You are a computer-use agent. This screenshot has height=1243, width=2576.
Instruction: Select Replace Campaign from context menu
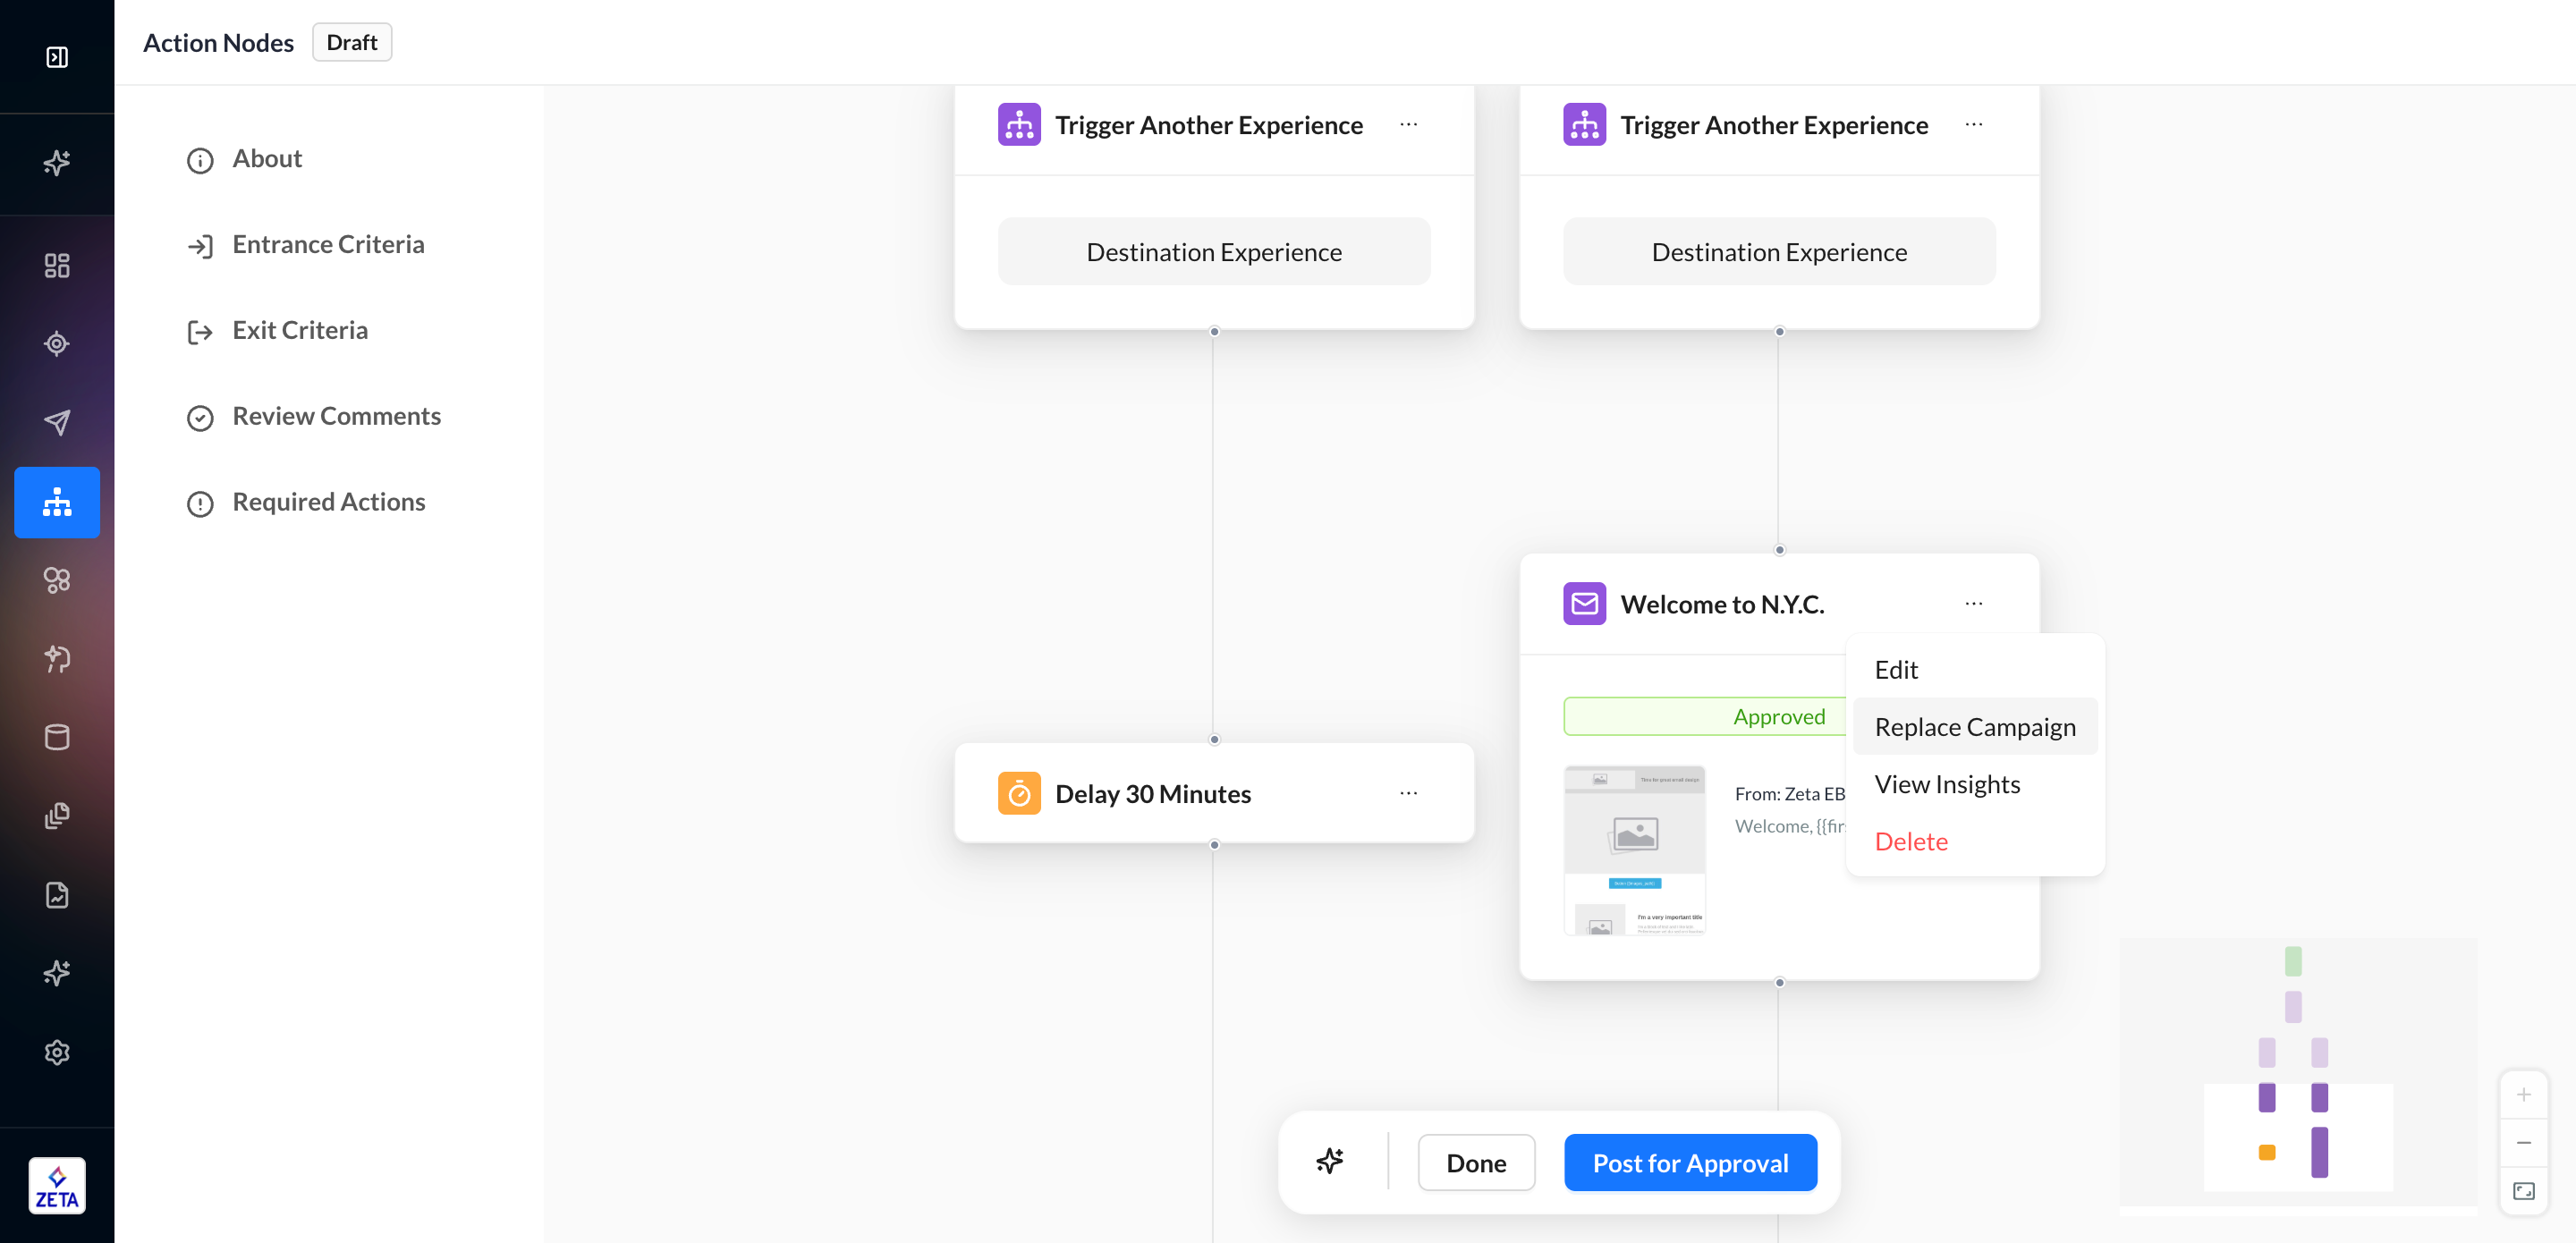click(1974, 727)
